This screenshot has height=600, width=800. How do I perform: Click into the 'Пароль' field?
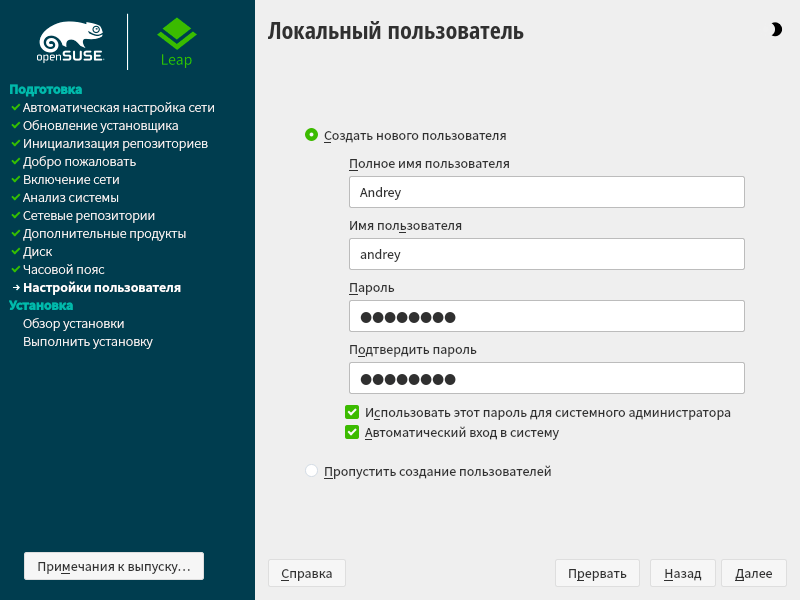pyautogui.click(x=546, y=316)
